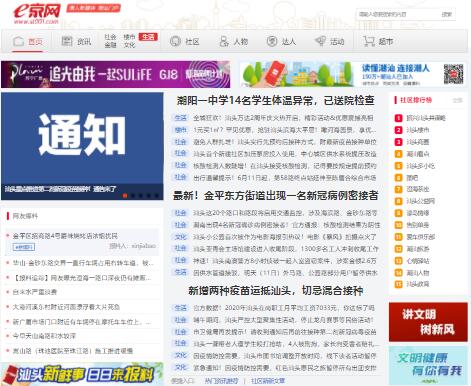
Task: Open the 金融 sub-category link
Action: (x=110, y=45)
